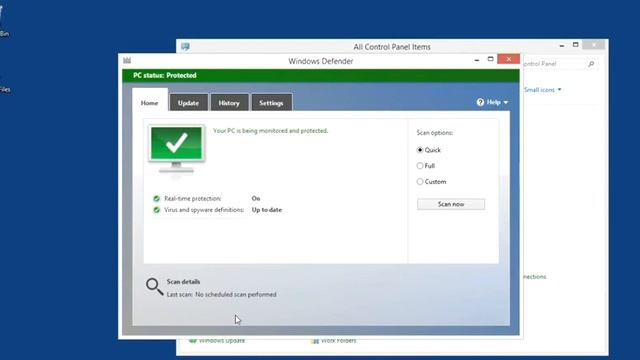This screenshot has height=360, width=640.
Task: Click 'Your PC is being monitored and protected' text
Action: tap(271, 131)
